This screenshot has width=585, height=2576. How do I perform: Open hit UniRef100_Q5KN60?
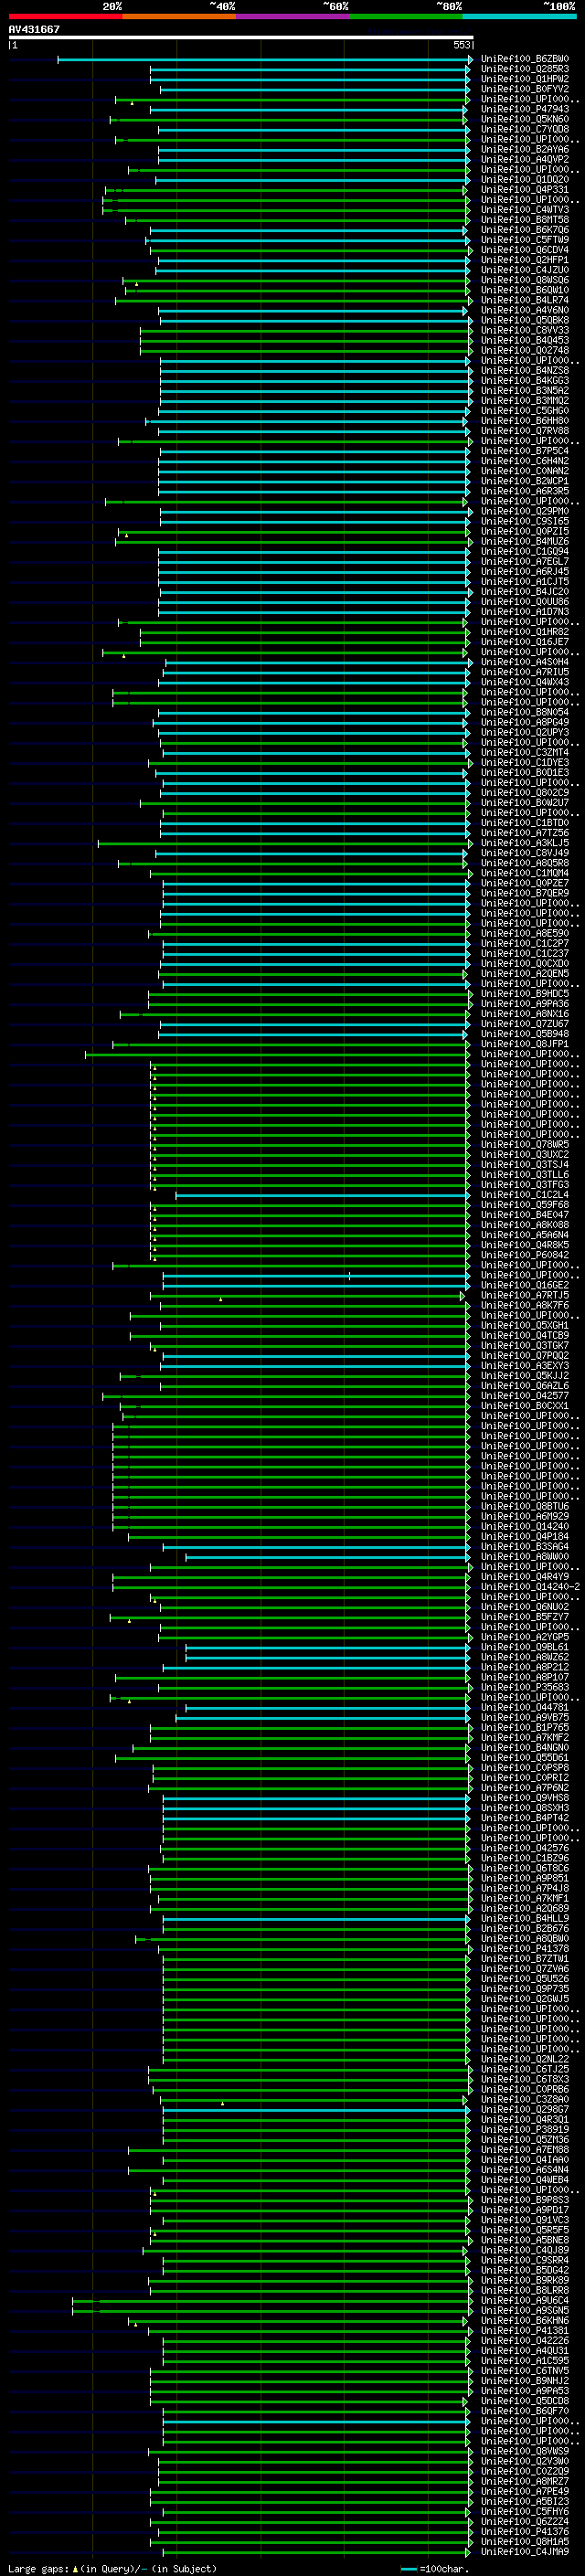click(525, 119)
